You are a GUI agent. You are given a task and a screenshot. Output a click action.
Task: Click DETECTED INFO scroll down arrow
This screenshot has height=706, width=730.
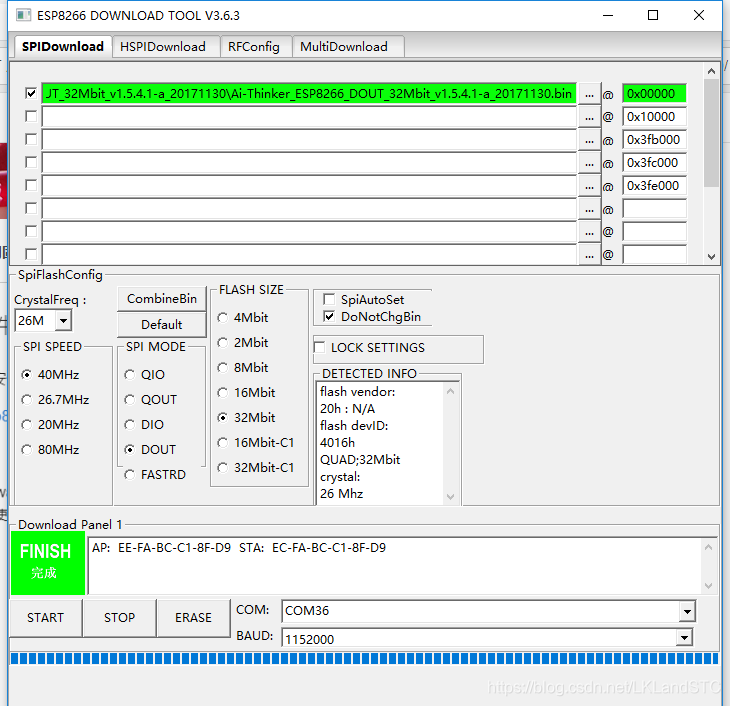(x=450, y=496)
